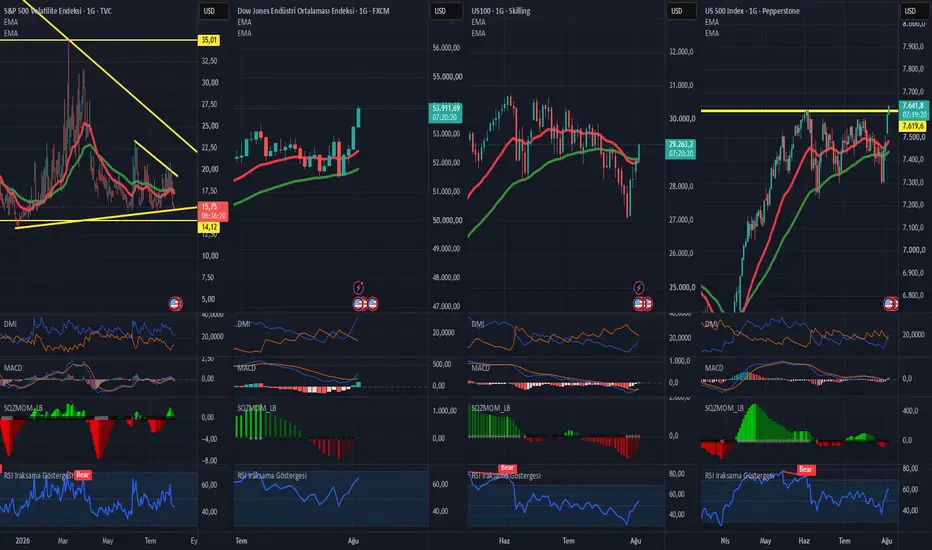Click the Nis label on US 500 time axis
Image resolution: width=932 pixels, height=550 pixels.
tap(725, 540)
